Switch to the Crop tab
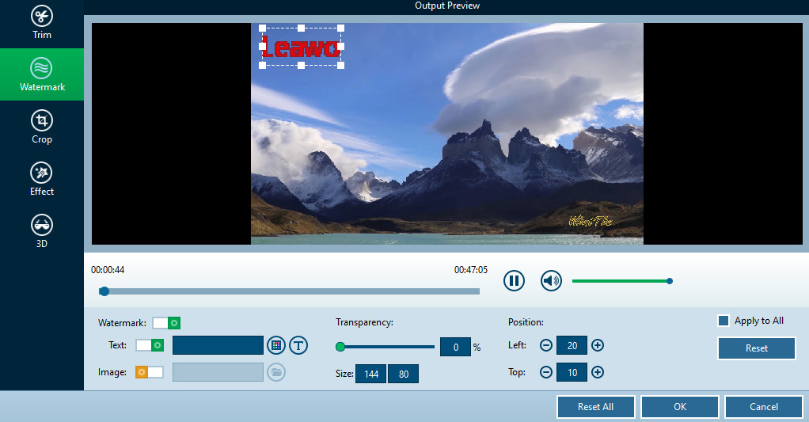 pos(42,127)
